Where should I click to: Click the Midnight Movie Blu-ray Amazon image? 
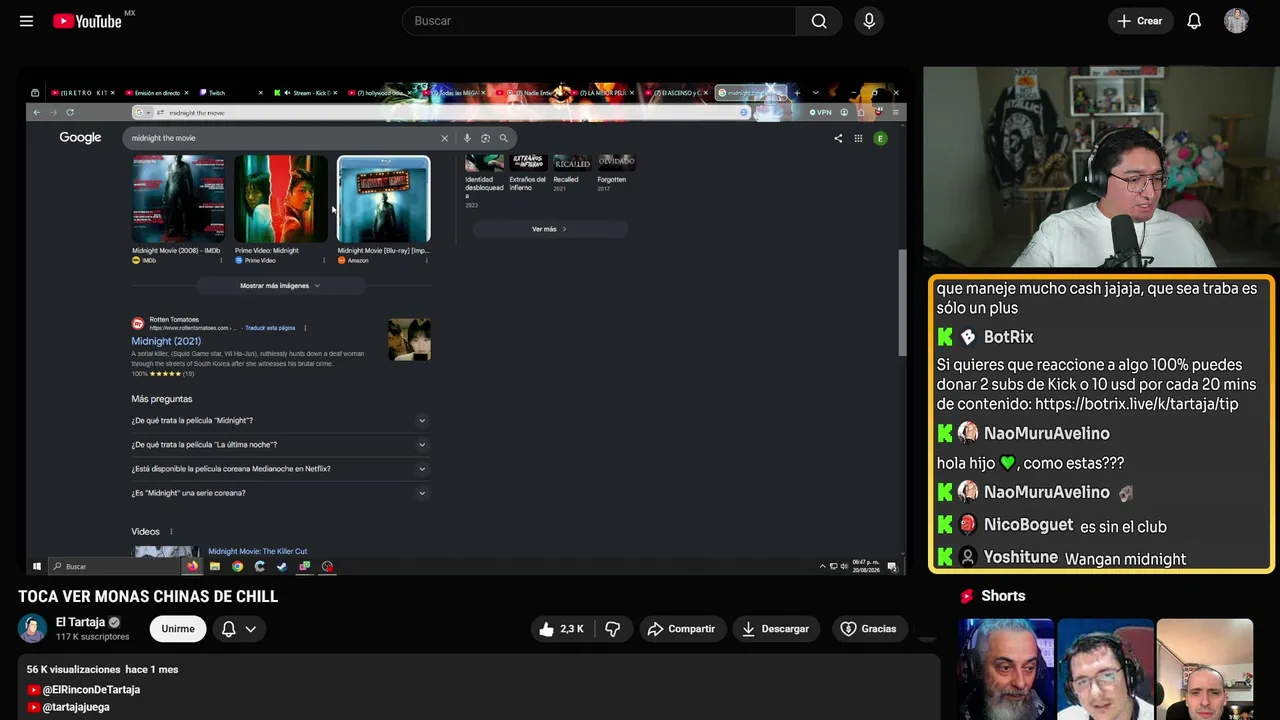[384, 198]
